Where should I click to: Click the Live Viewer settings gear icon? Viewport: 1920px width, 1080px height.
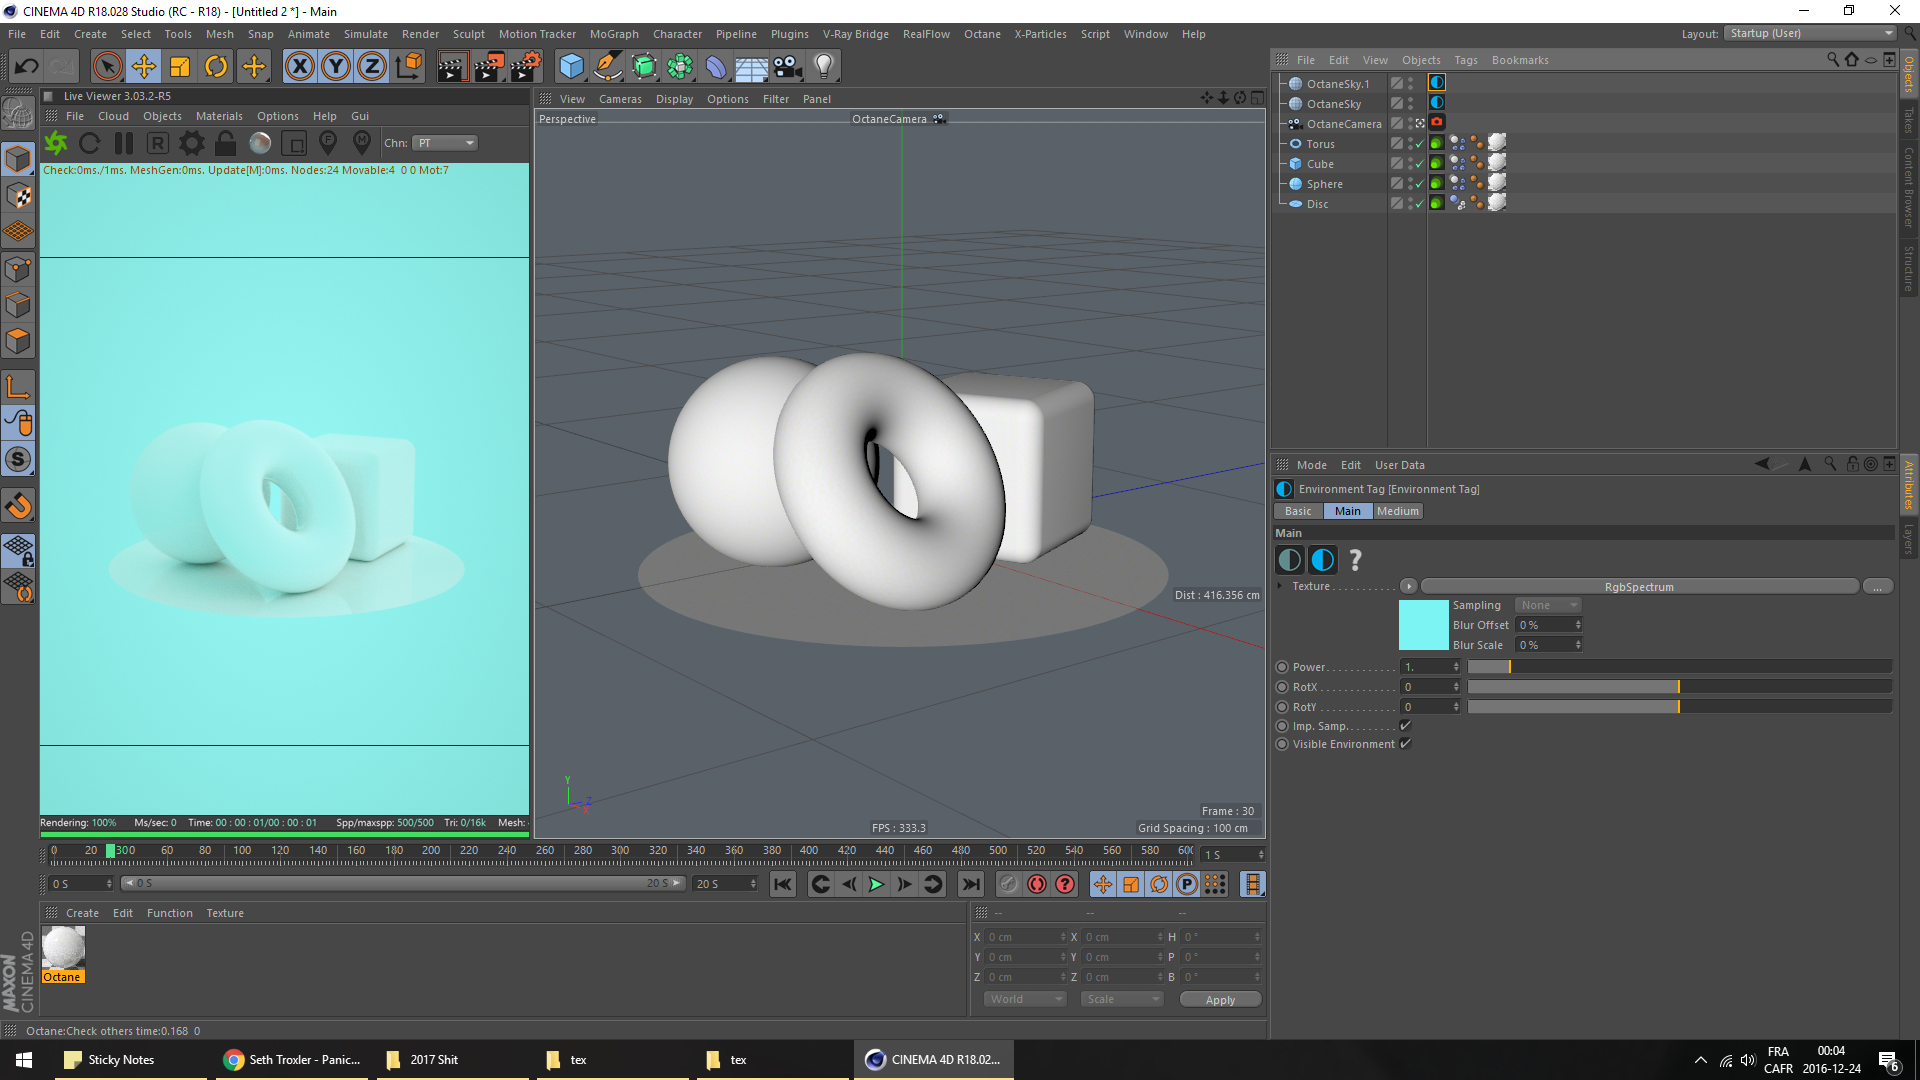pyautogui.click(x=192, y=143)
